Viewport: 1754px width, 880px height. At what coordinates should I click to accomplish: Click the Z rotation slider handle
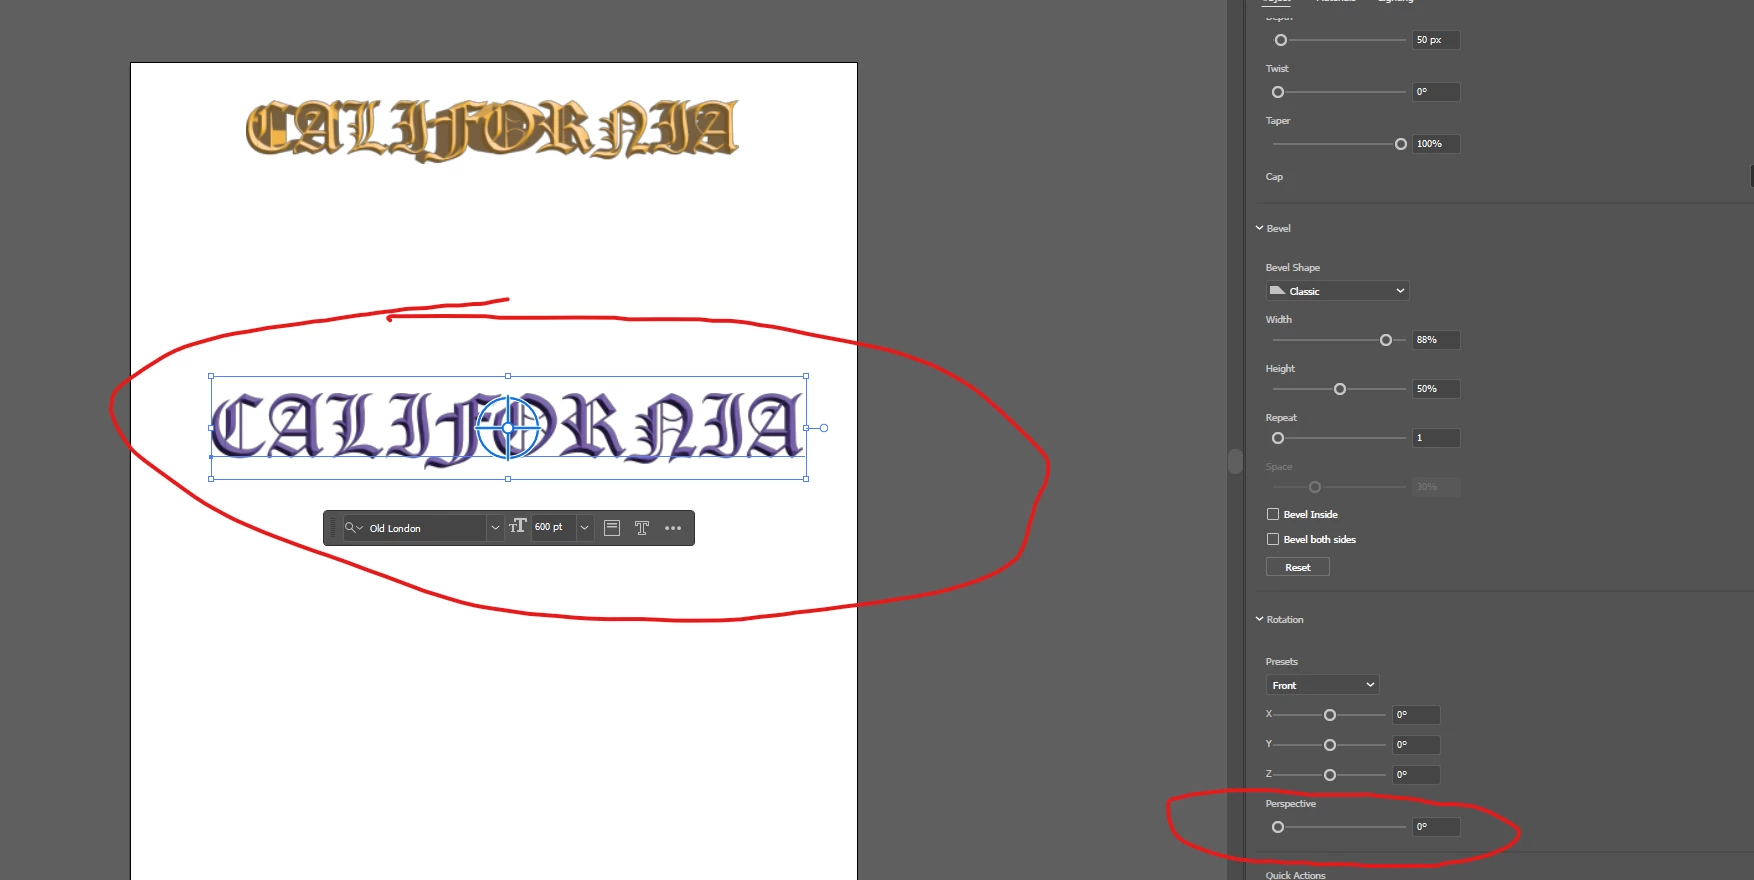1330,775
